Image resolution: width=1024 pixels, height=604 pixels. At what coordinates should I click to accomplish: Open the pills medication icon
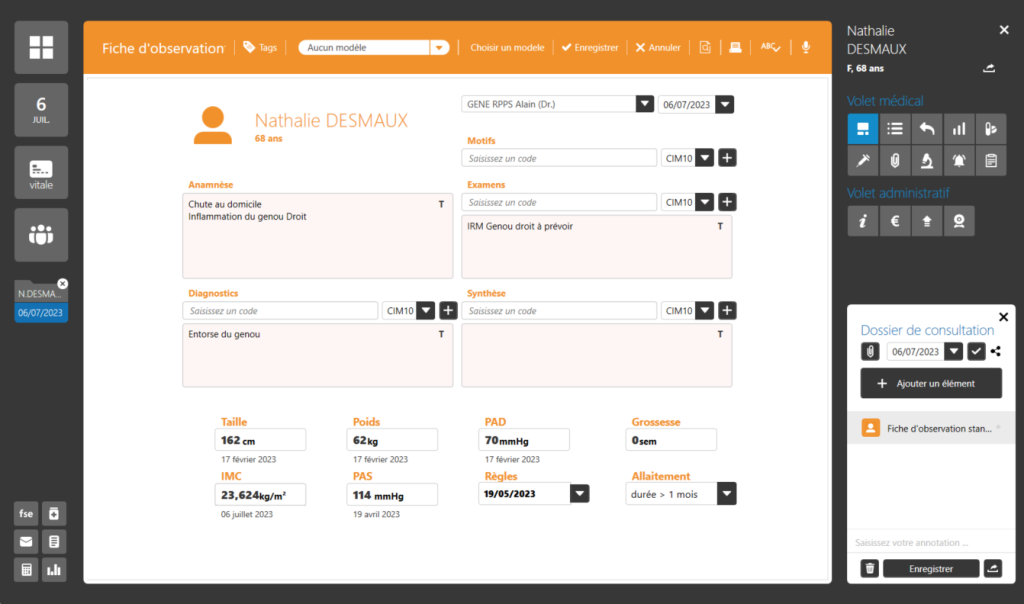point(990,128)
